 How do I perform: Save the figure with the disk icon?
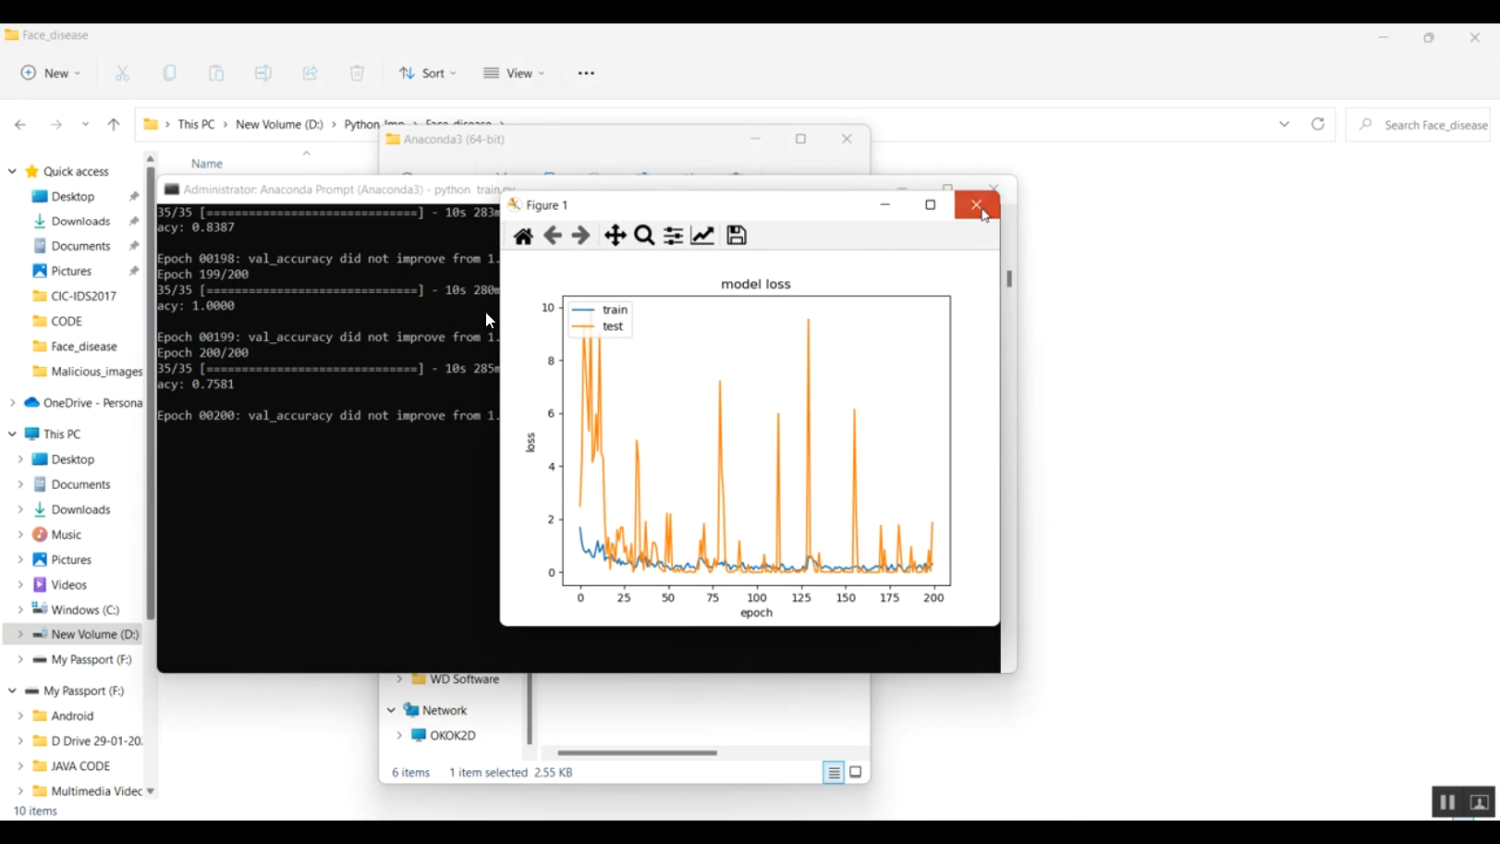[737, 236]
